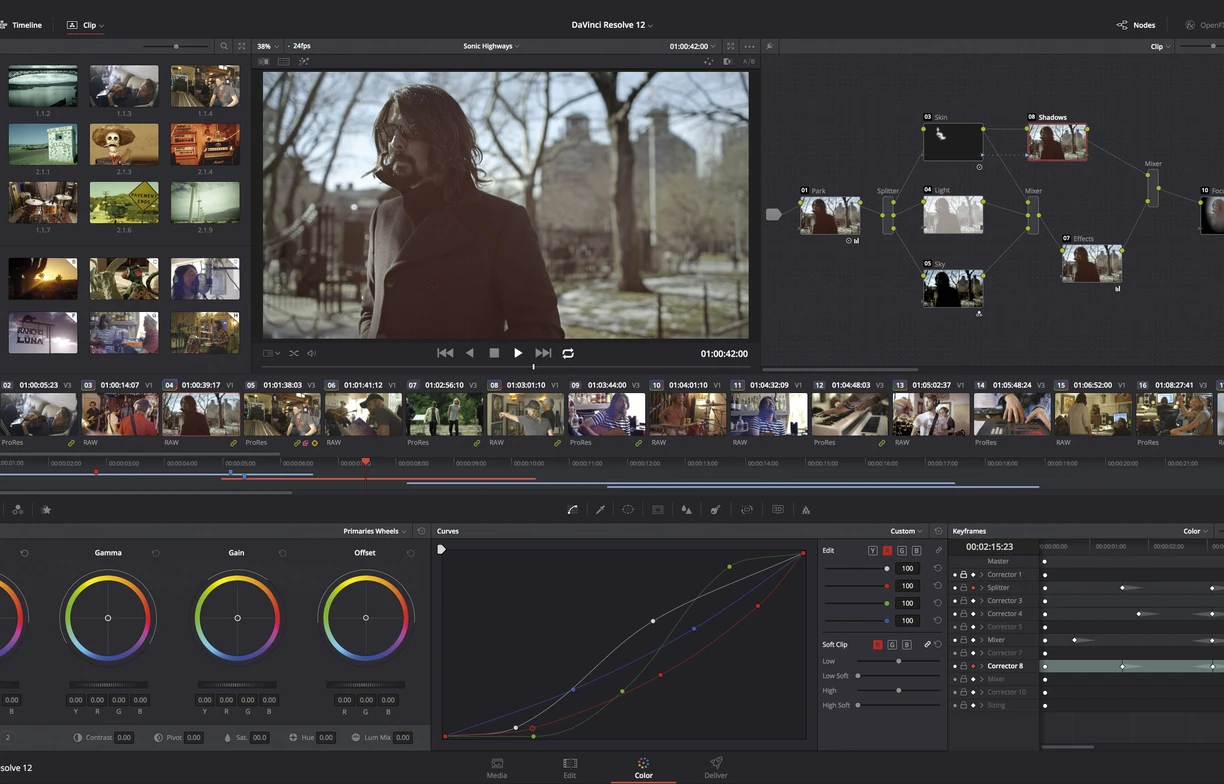Open the Sonic Highways timeline dropdown

pos(491,45)
